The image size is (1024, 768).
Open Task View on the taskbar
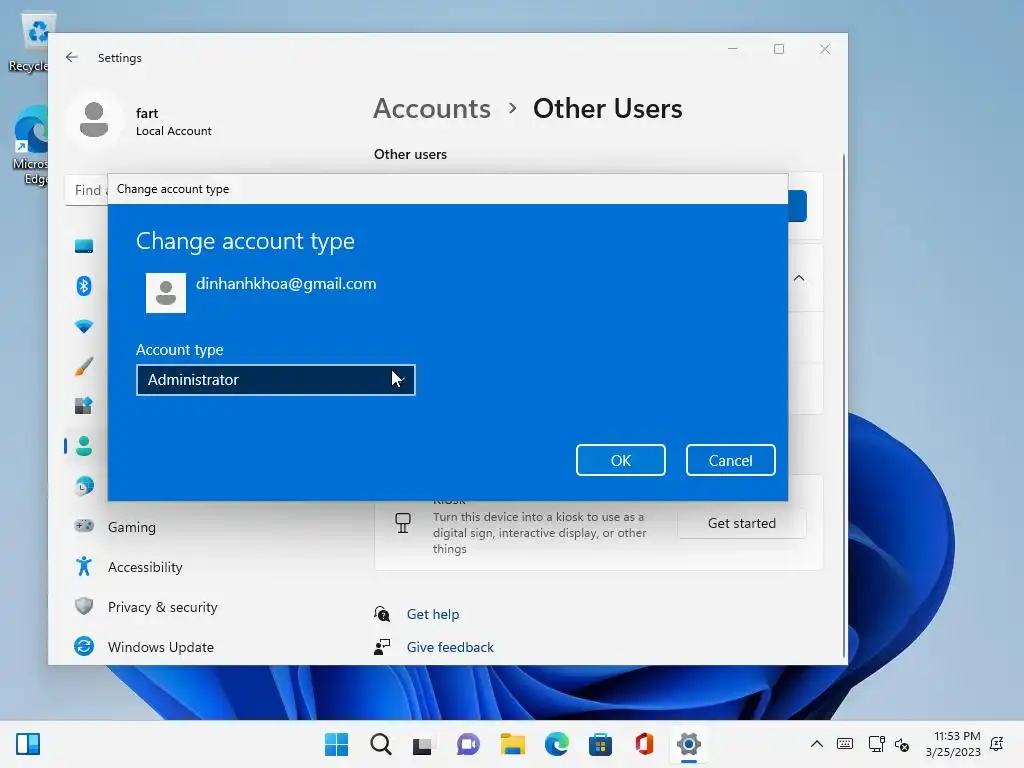click(x=423, y=744)
